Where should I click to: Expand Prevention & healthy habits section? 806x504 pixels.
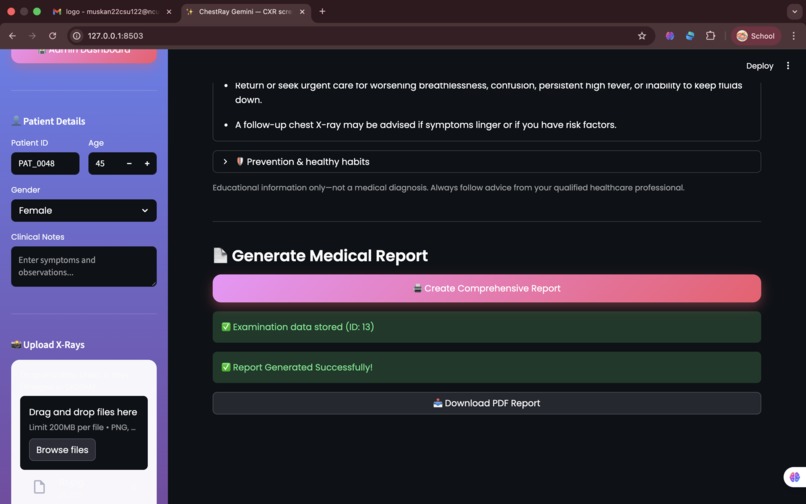coord(486,161)
